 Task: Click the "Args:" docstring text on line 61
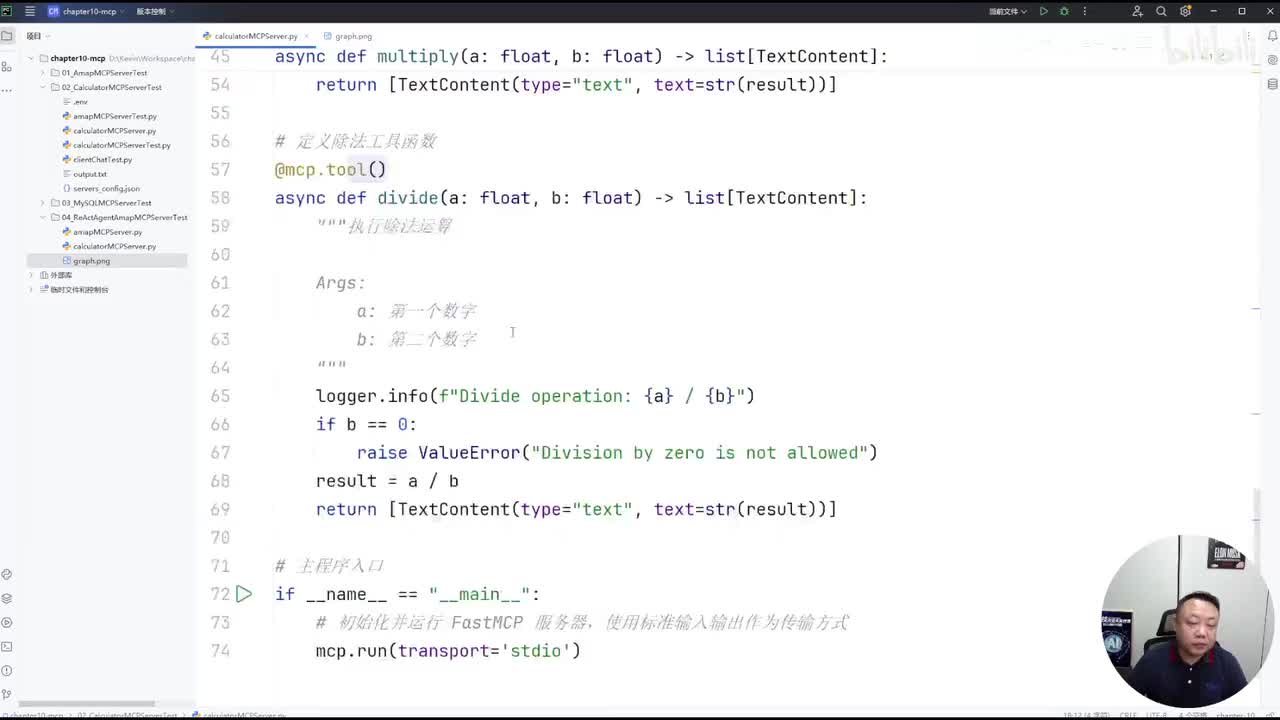click(x=341, y=283)
